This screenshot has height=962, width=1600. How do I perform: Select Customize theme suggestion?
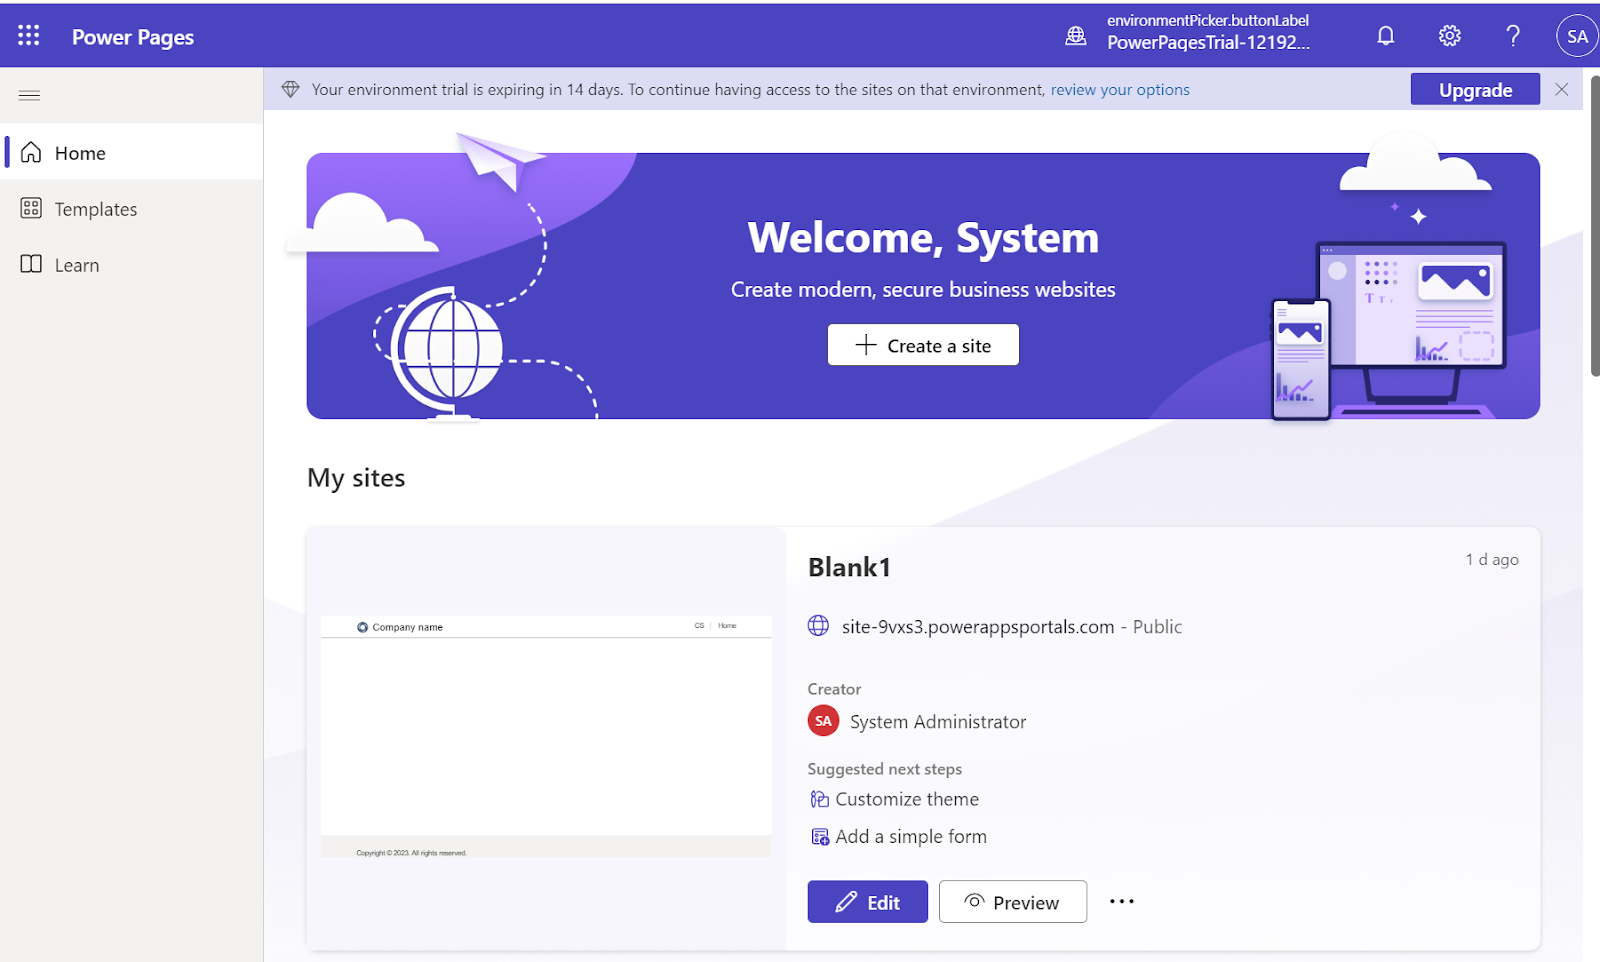[895, 799]
